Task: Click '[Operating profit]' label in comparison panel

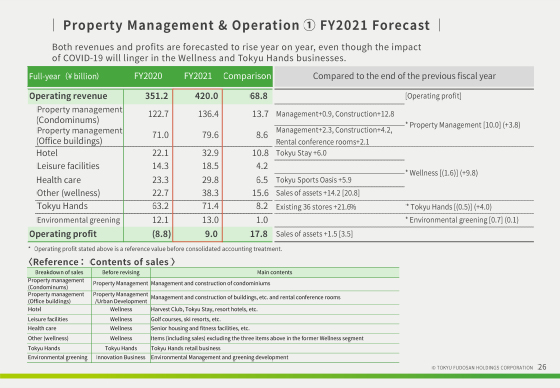Action: pyautogui.click(x=433, y=96)
